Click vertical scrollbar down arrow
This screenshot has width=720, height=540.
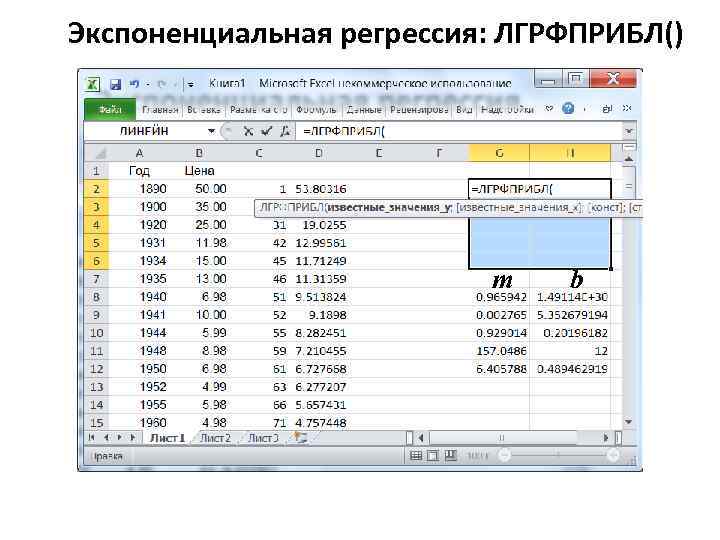point(629,422)
